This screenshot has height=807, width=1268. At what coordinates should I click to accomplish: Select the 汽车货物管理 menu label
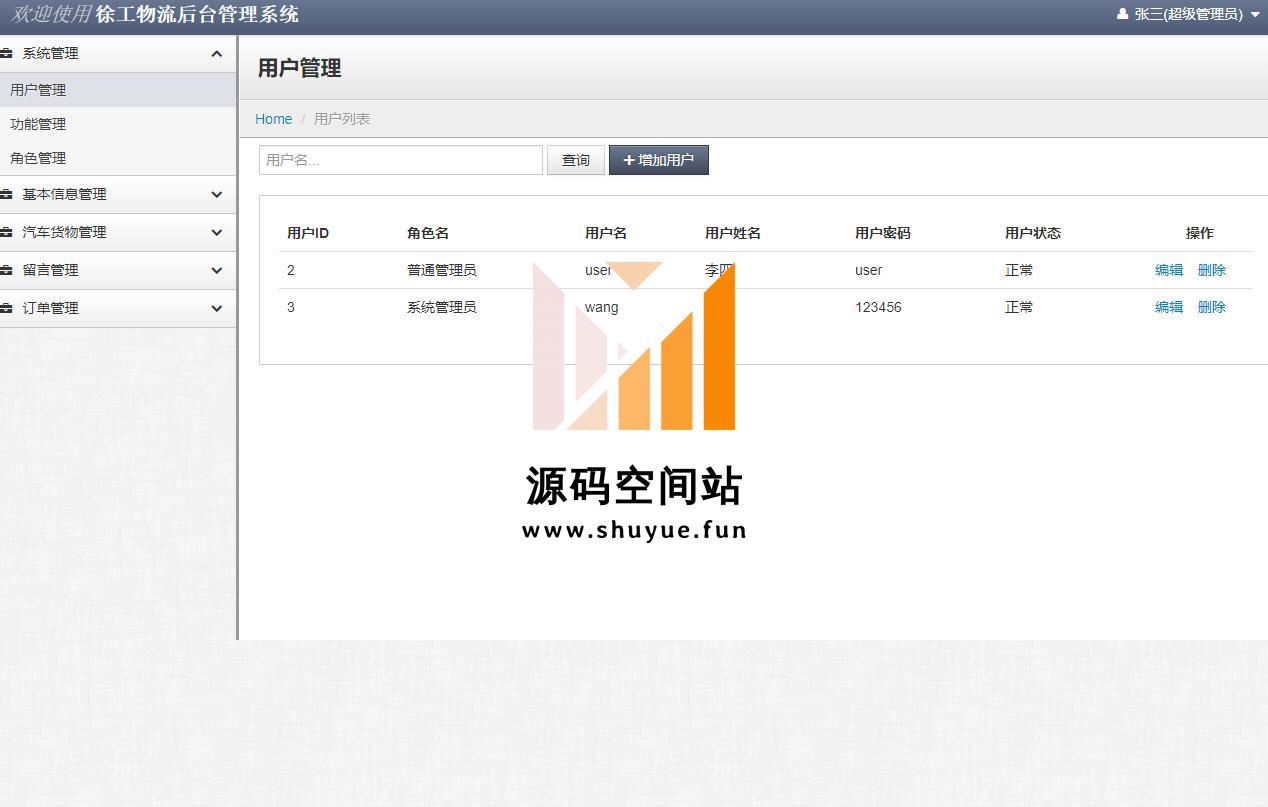[x=64, y=232]
